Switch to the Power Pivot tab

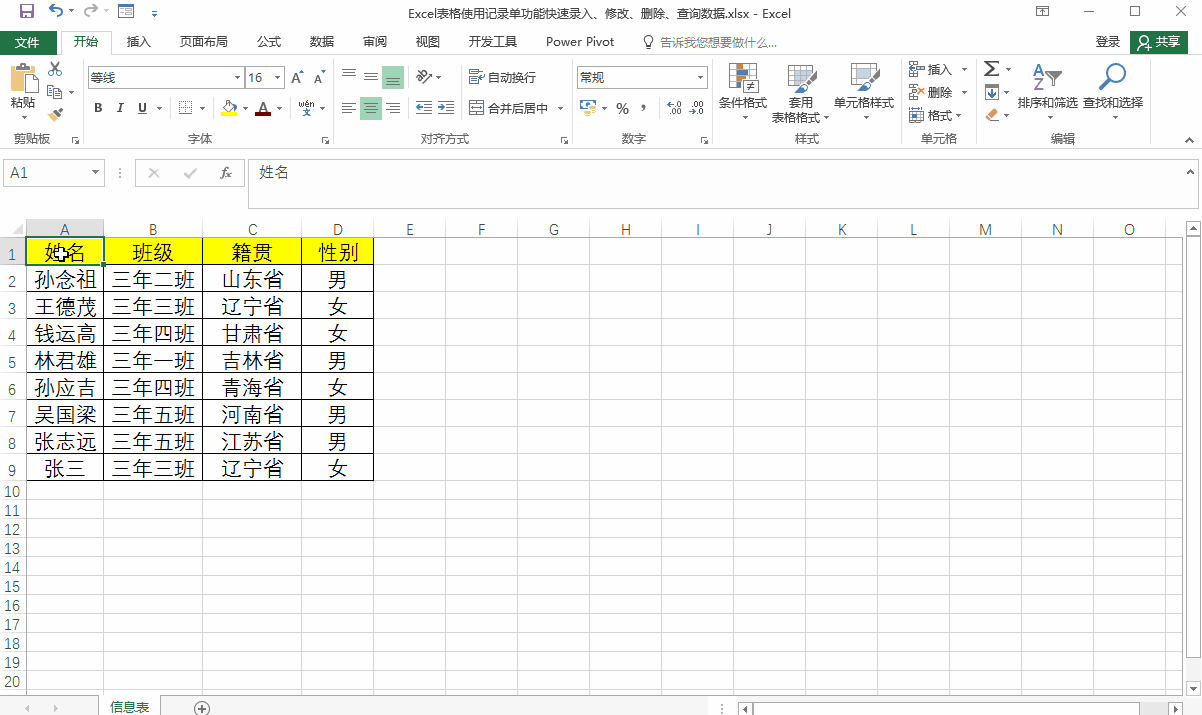tap(580, 42)
